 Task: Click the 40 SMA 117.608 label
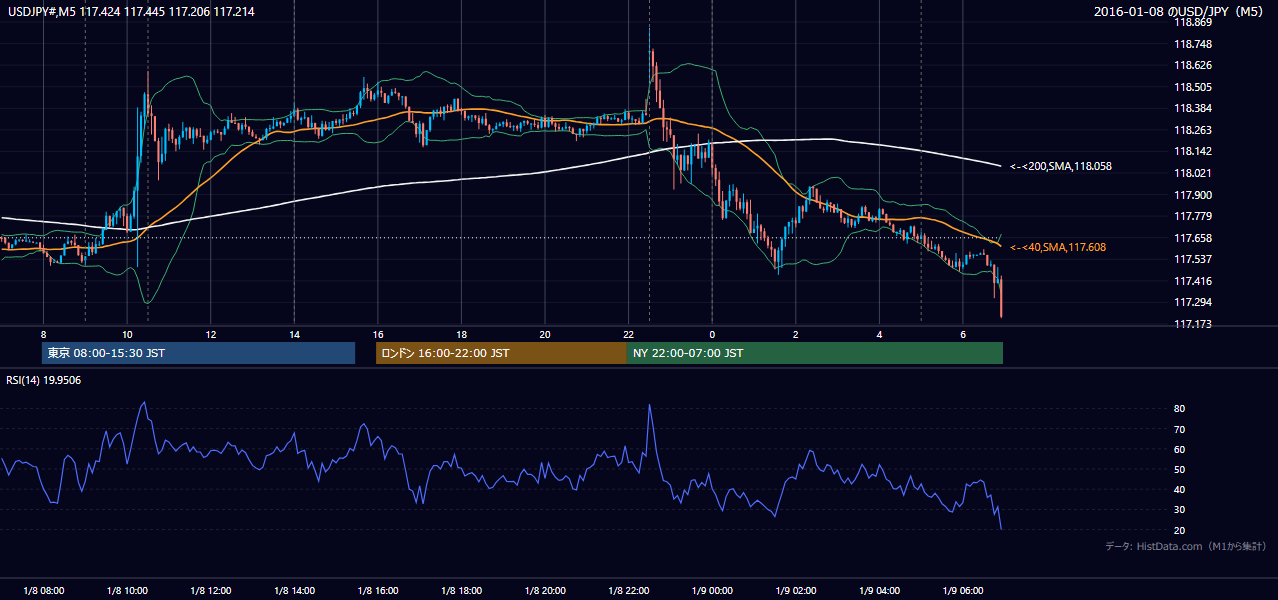click(x=1057, y=247)
